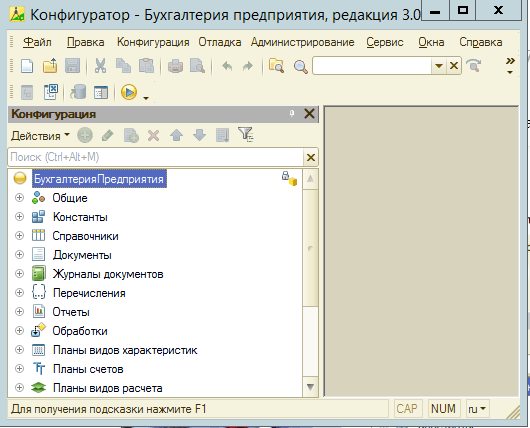Open the toolbar search box dropdown arrow
The image size is (530, 428).
439,66
